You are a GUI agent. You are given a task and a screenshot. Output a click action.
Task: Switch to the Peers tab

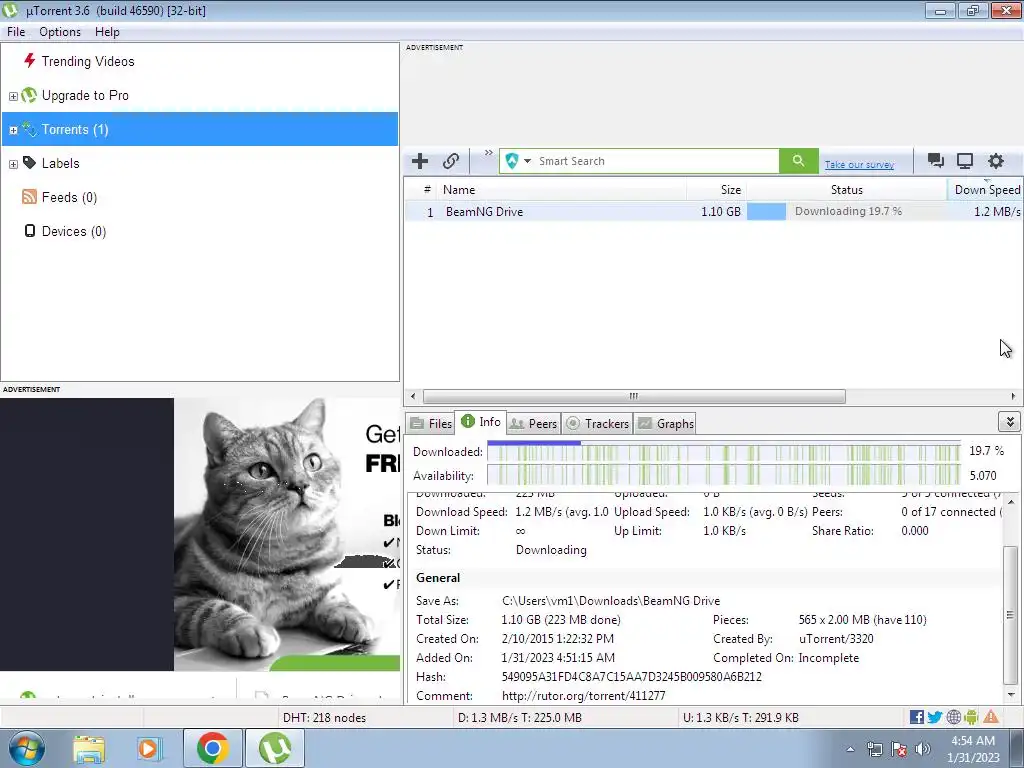tap(533, 423)
